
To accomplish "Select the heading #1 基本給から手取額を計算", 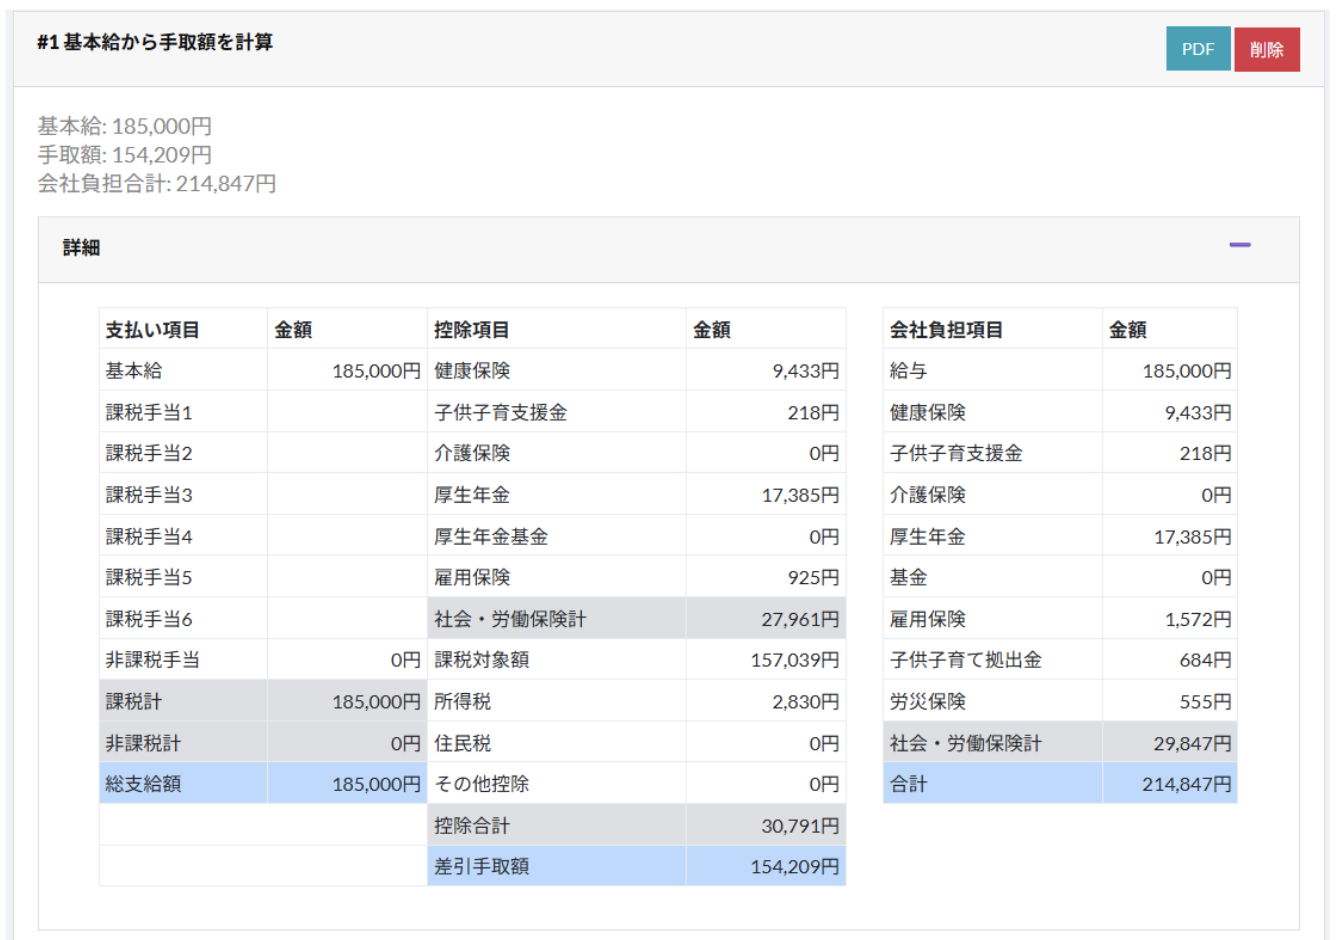I will pos(155,42).
